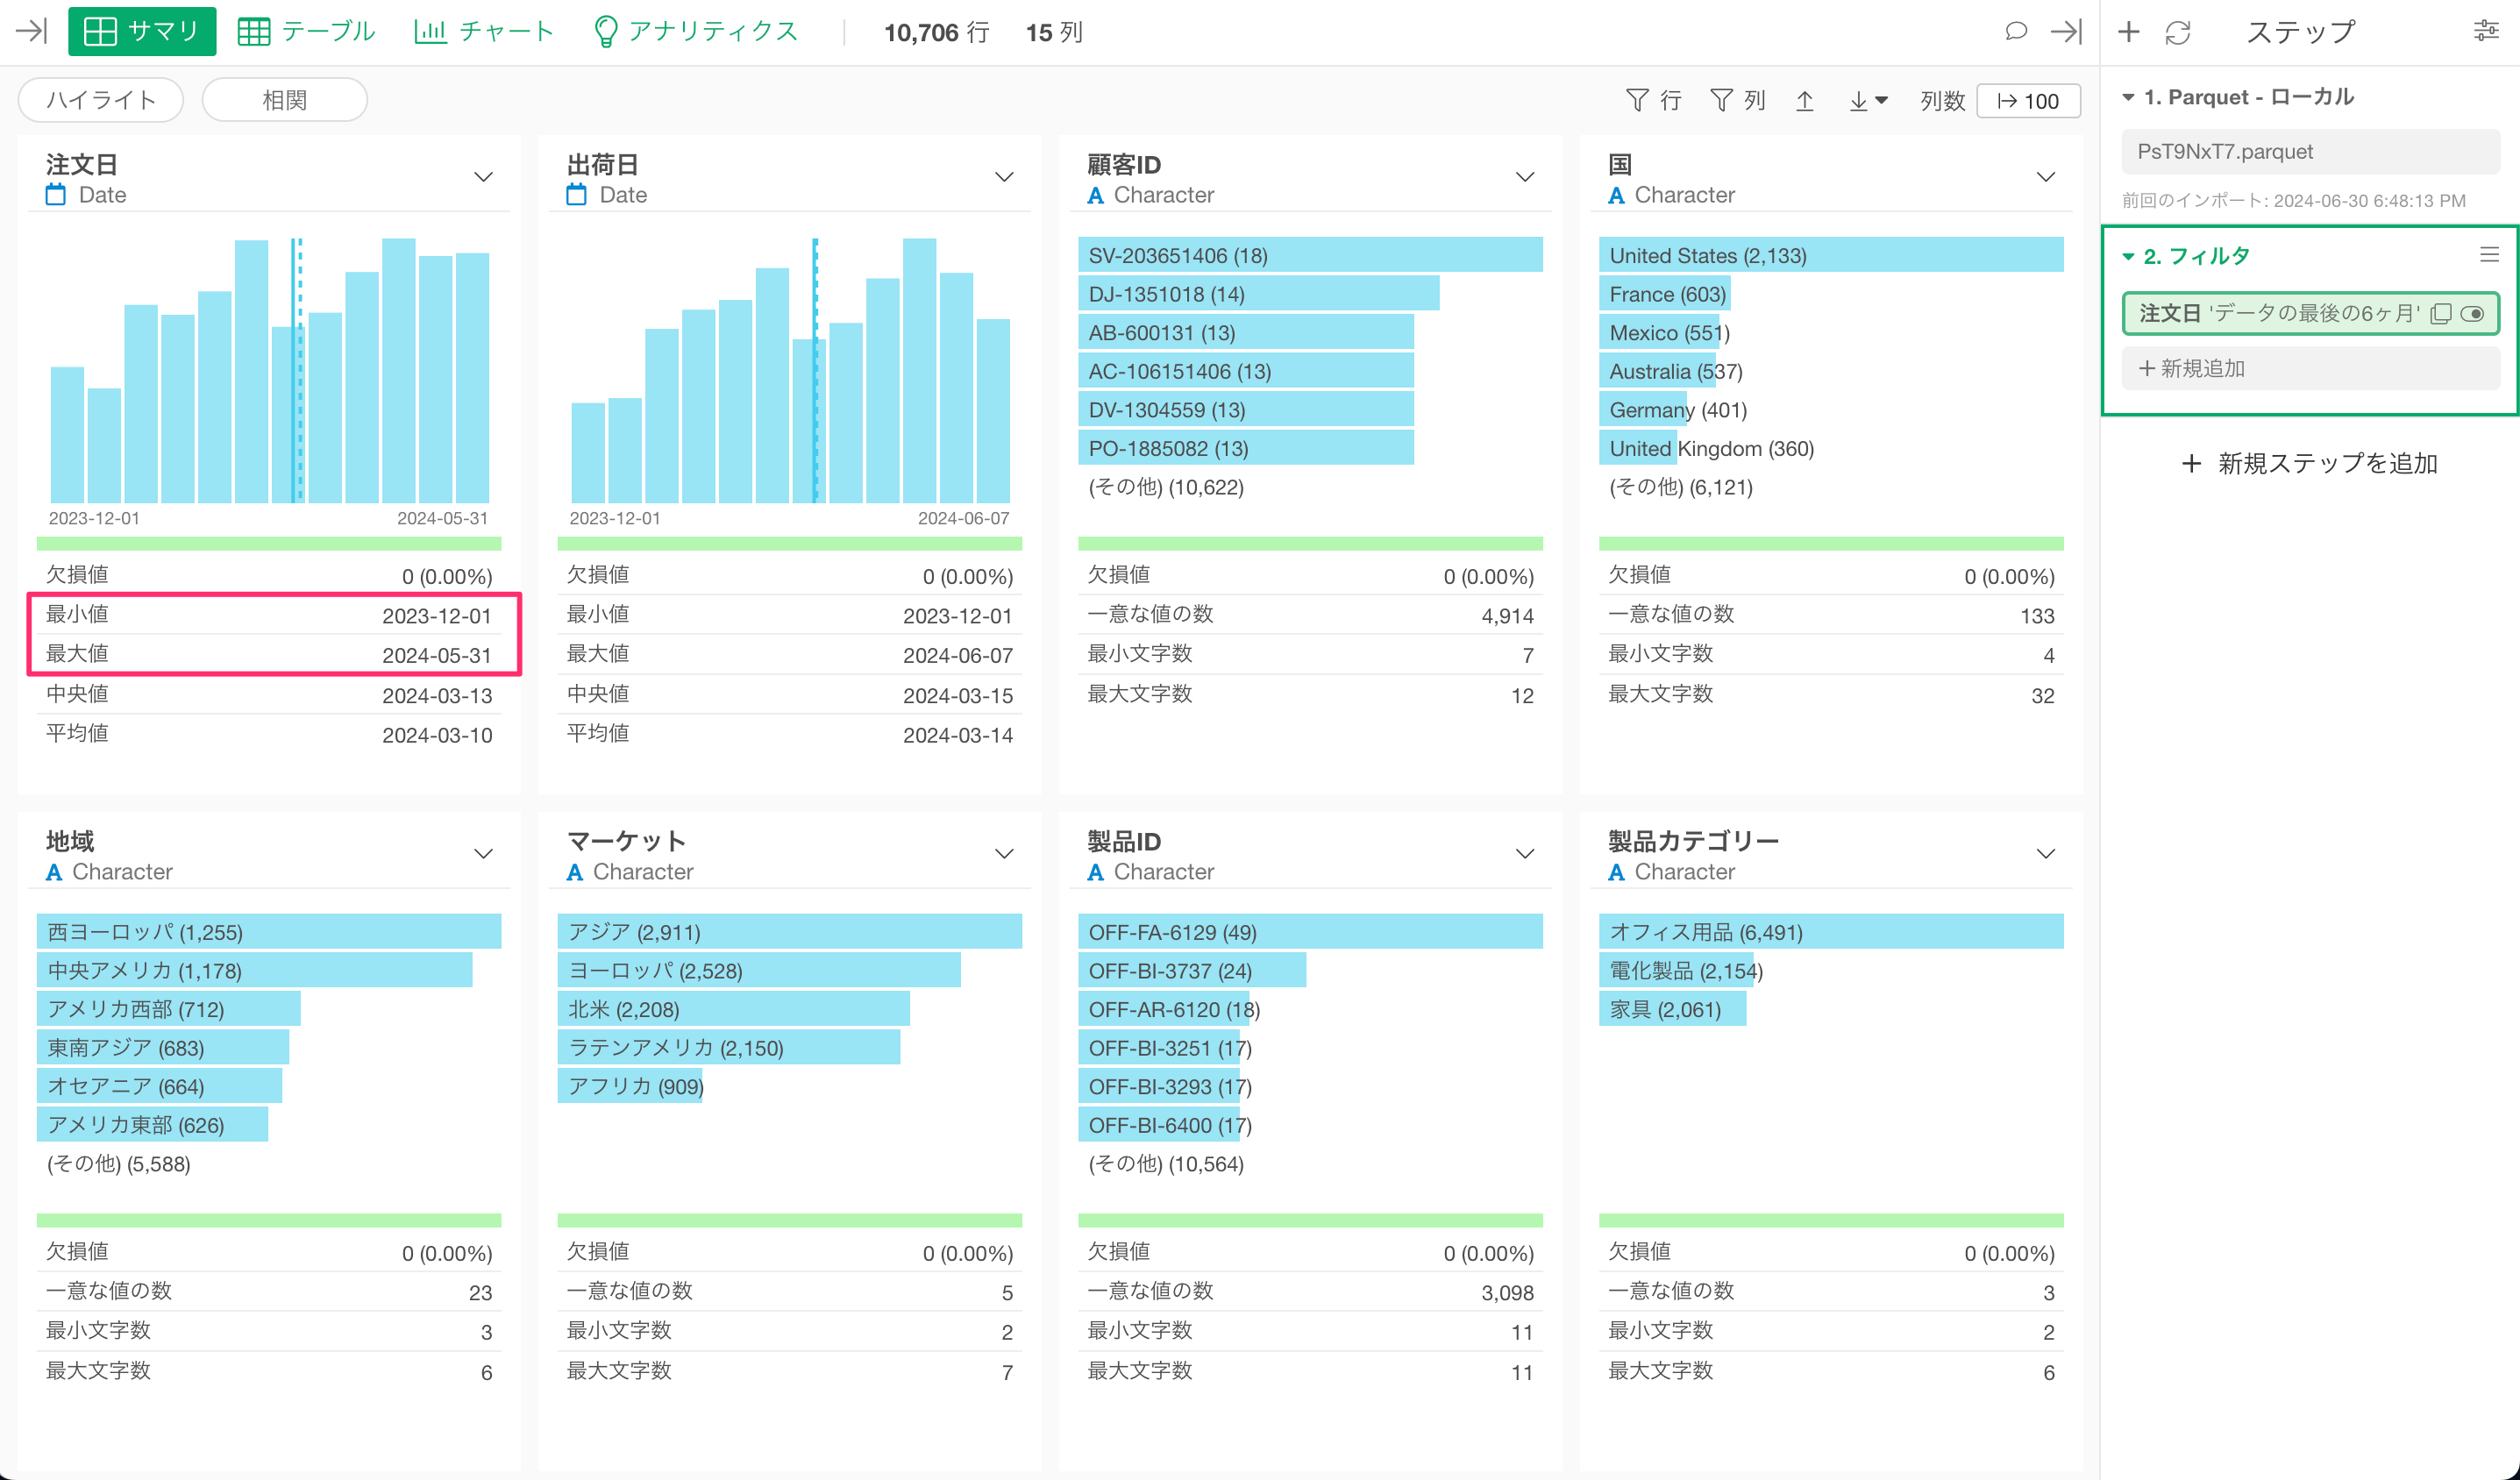Open the 出荷日 column menu chevron
This screenshot has width=2520, height=1480.
[x=1004, y=177]
